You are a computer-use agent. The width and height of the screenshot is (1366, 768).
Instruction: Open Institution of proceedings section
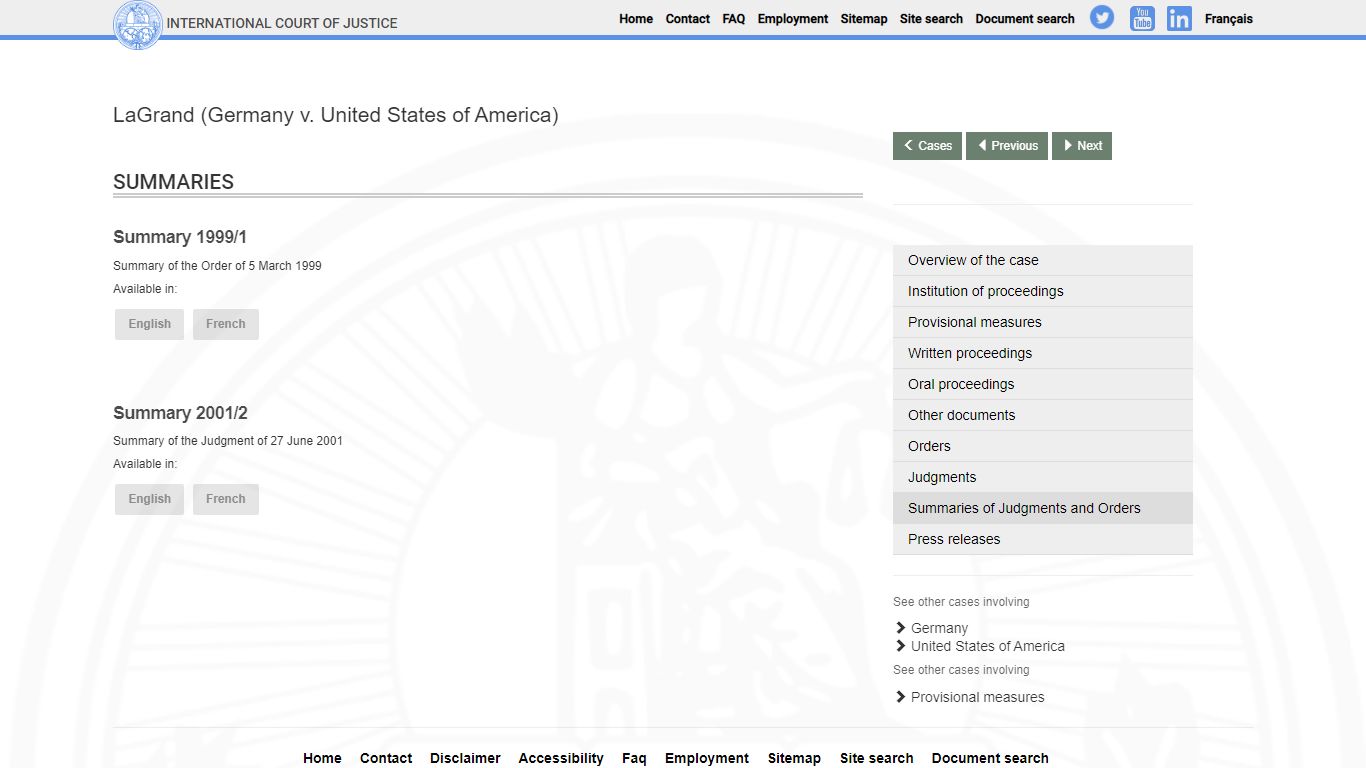pyautogui.click(x=1043, y=291)
